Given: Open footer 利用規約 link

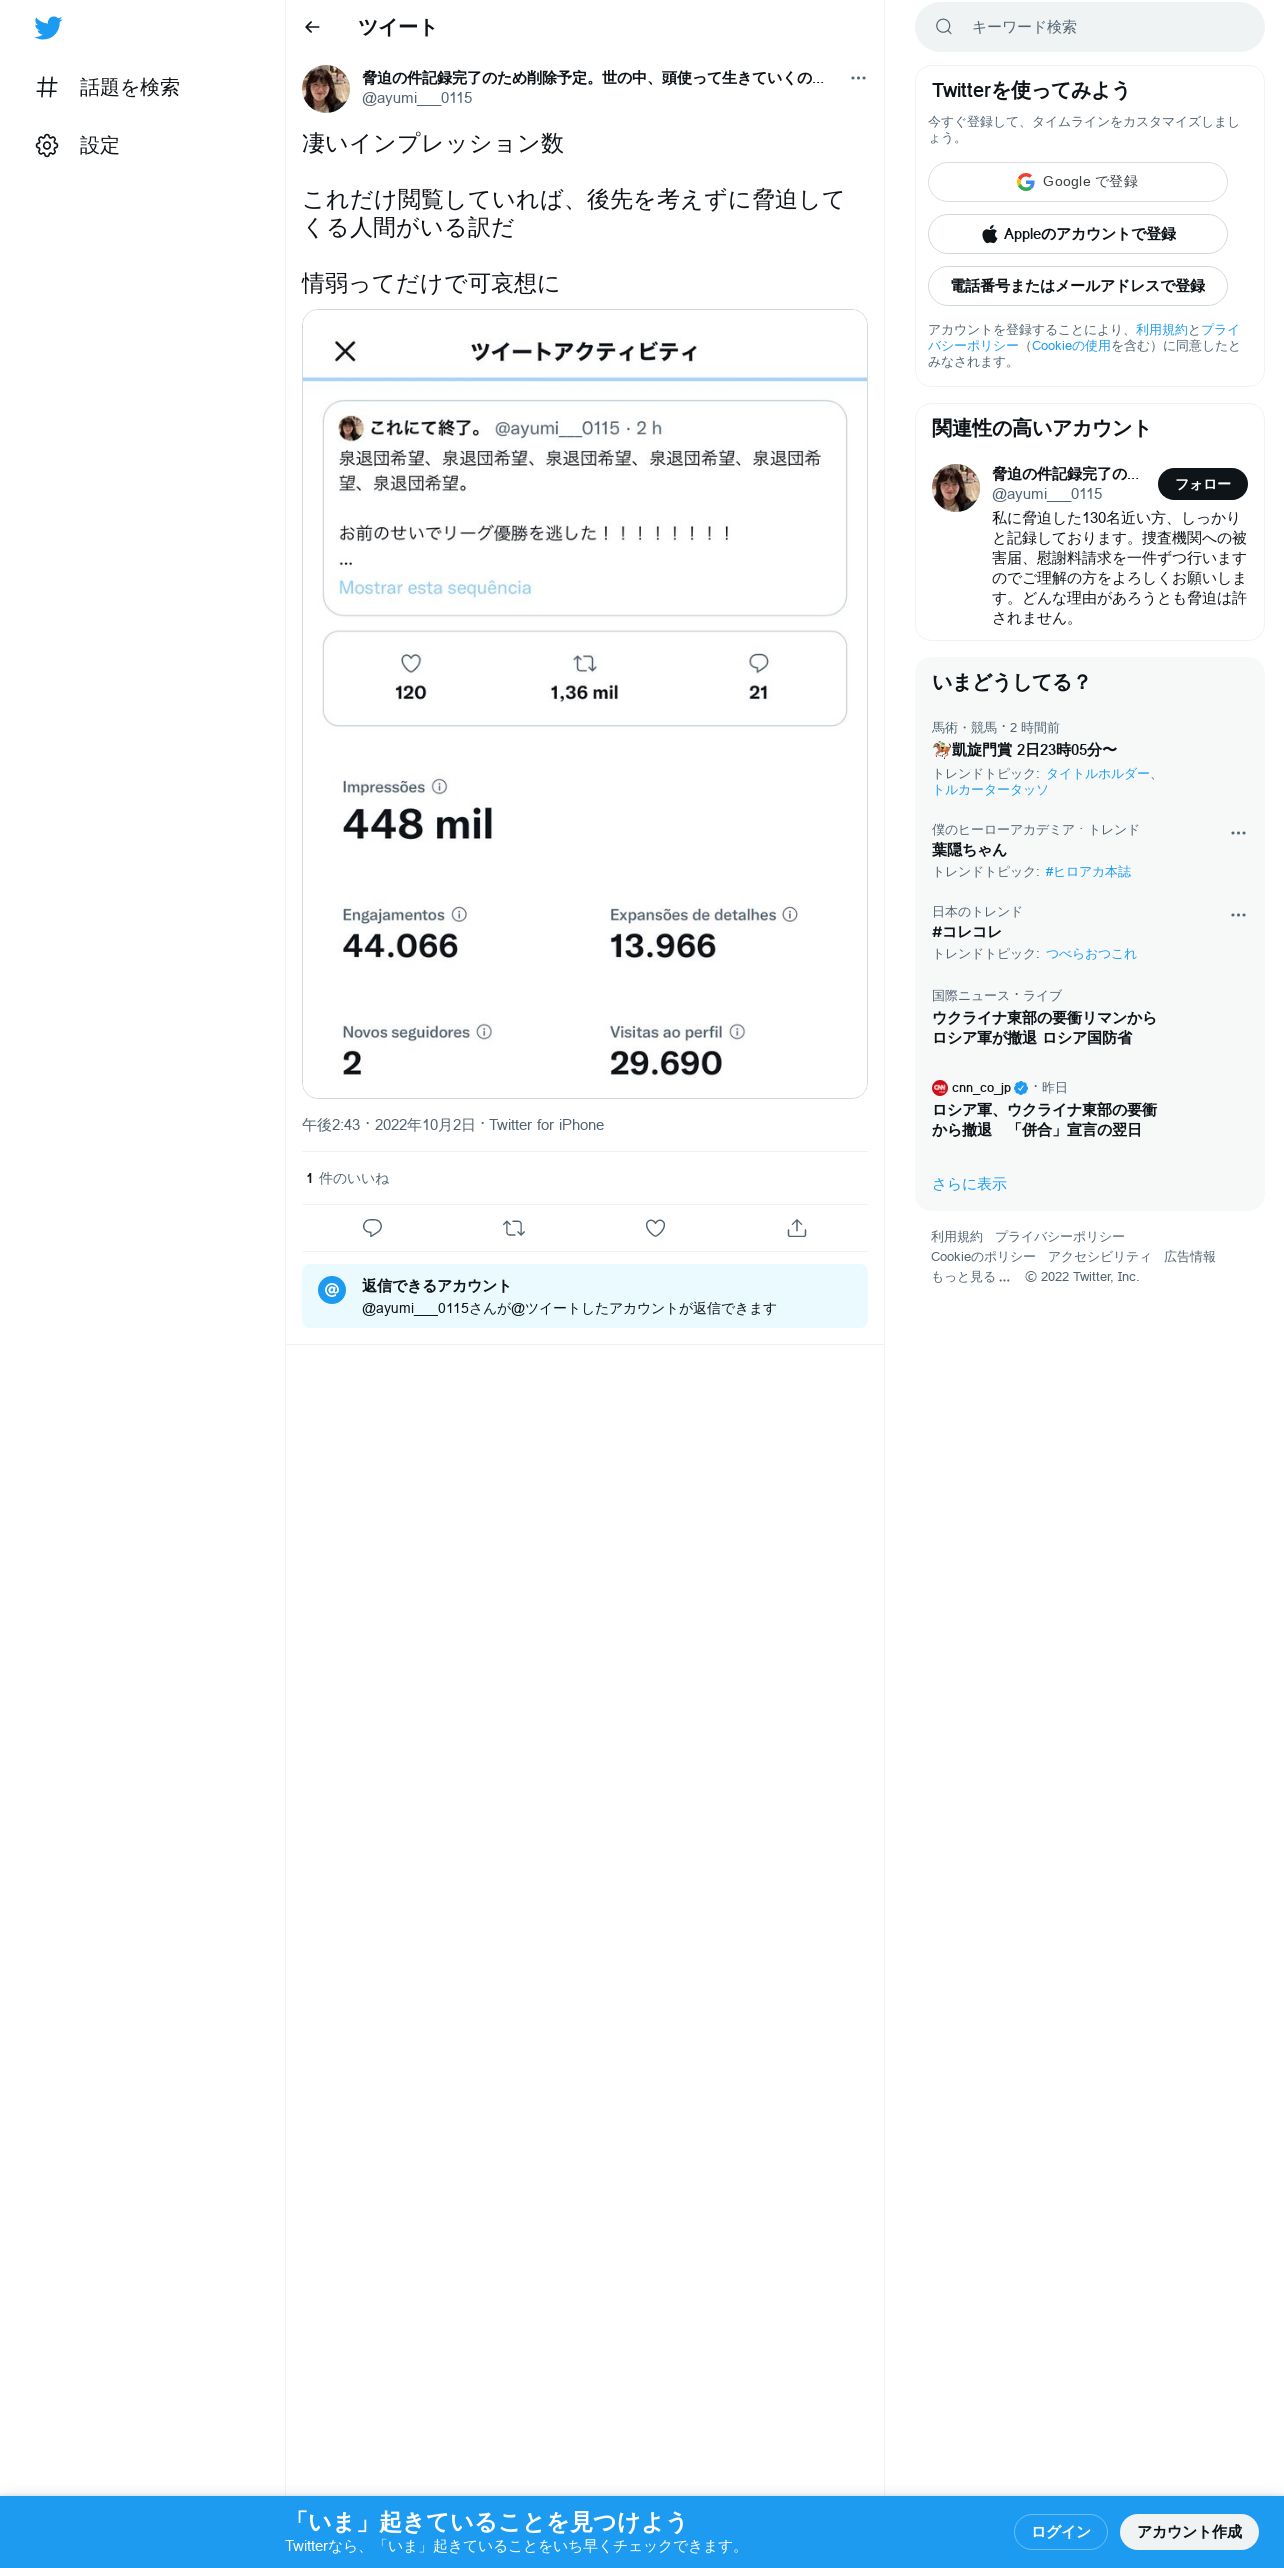Looking at the screenshot, I should [957, 1237].
